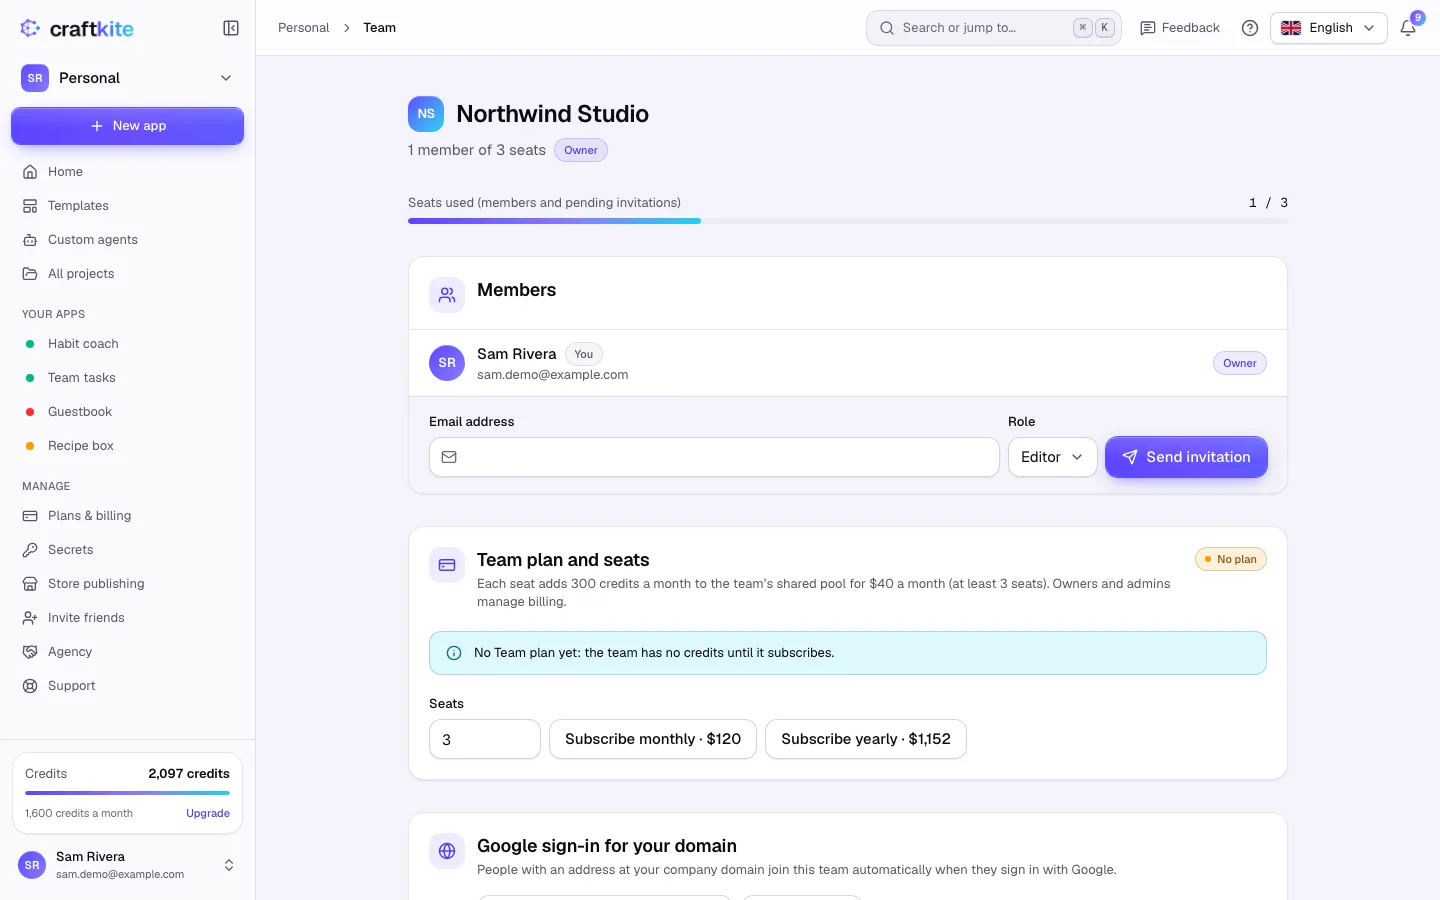
Task: Expand the Personal workspace switcher
Action: [x=127, y=78]
